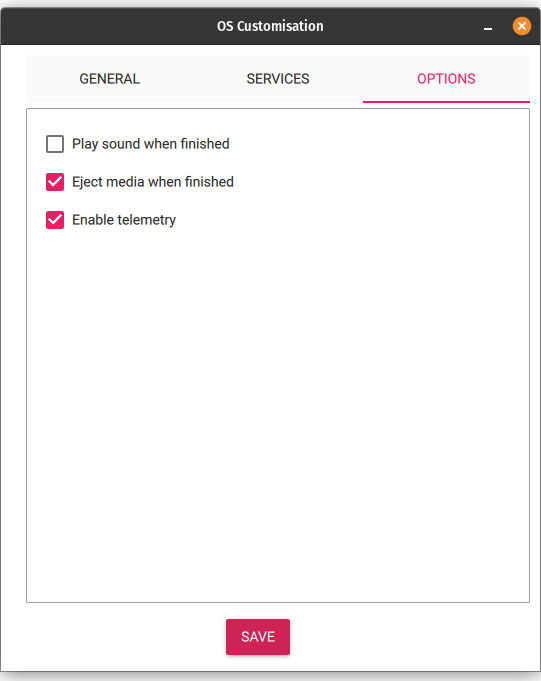Tick the Play sound when finished checkbox
The width and height of the screenshot is (541, 681).
point(55,144)
